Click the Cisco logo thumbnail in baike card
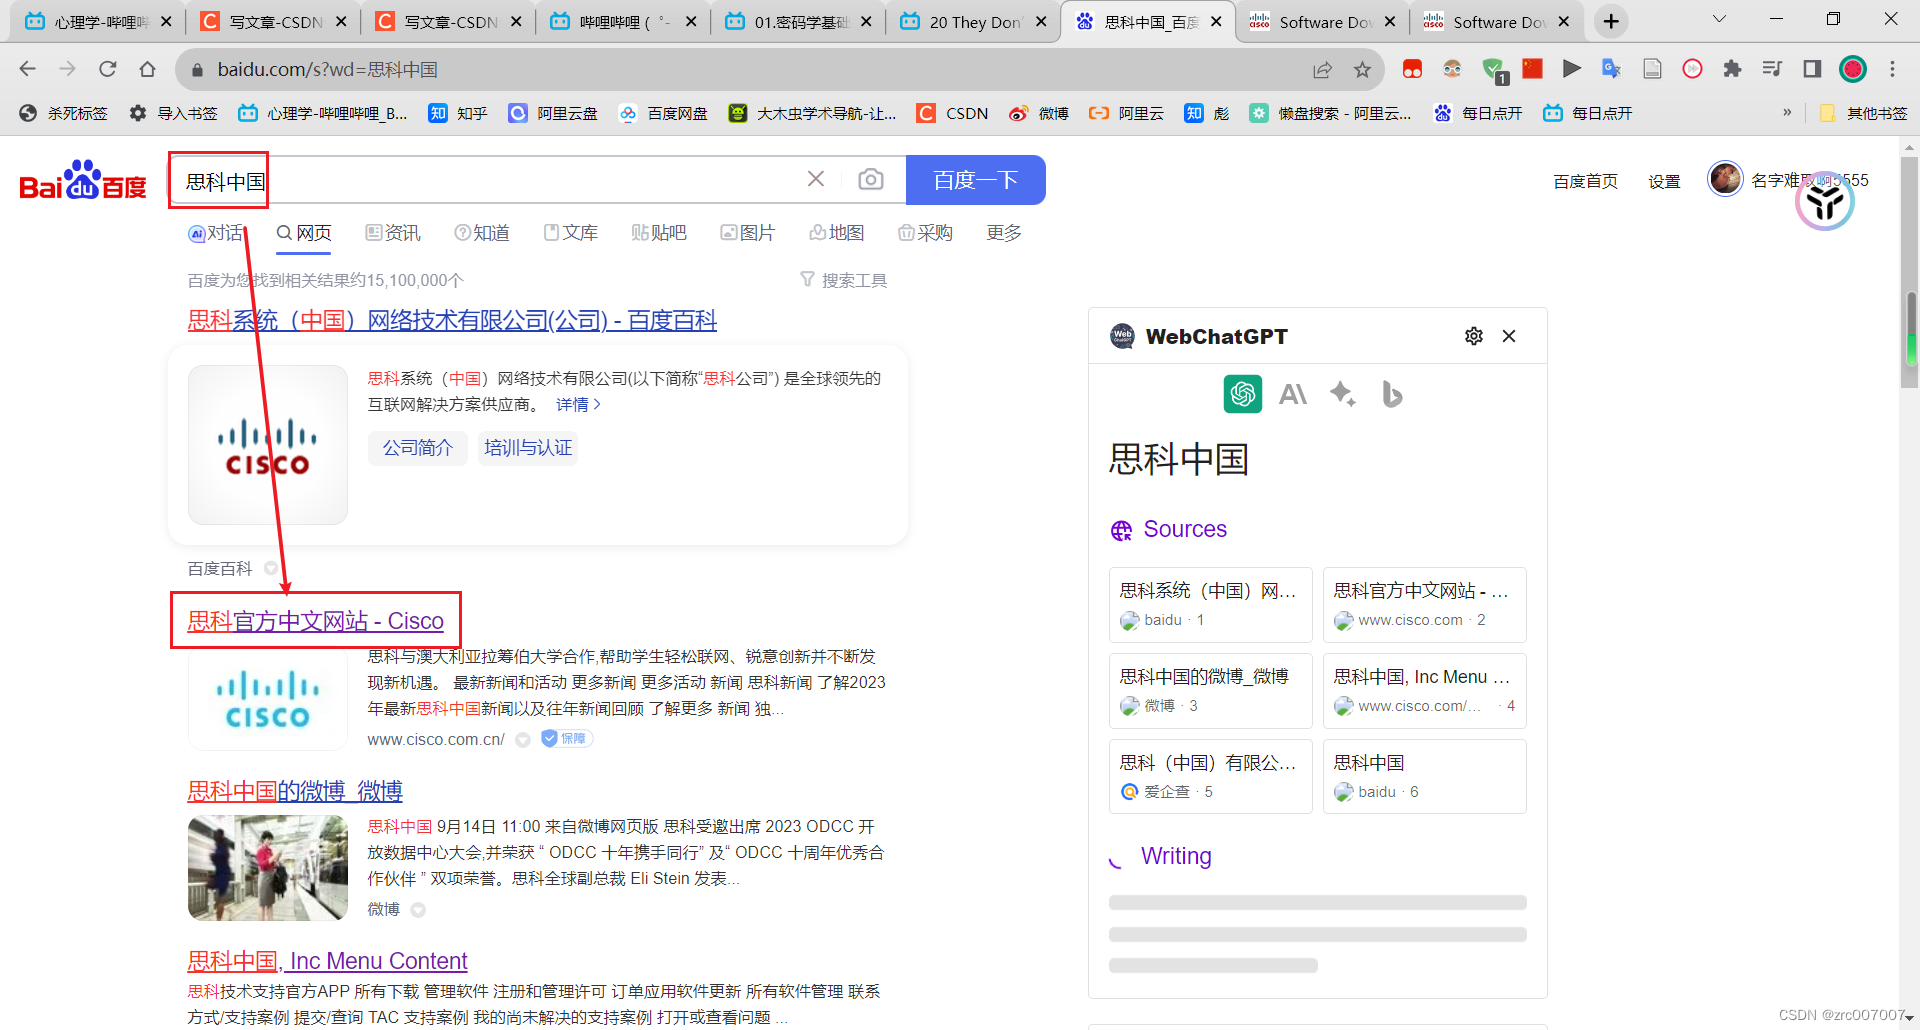This screenshot has height=1030, width=1920. point(268,445)
